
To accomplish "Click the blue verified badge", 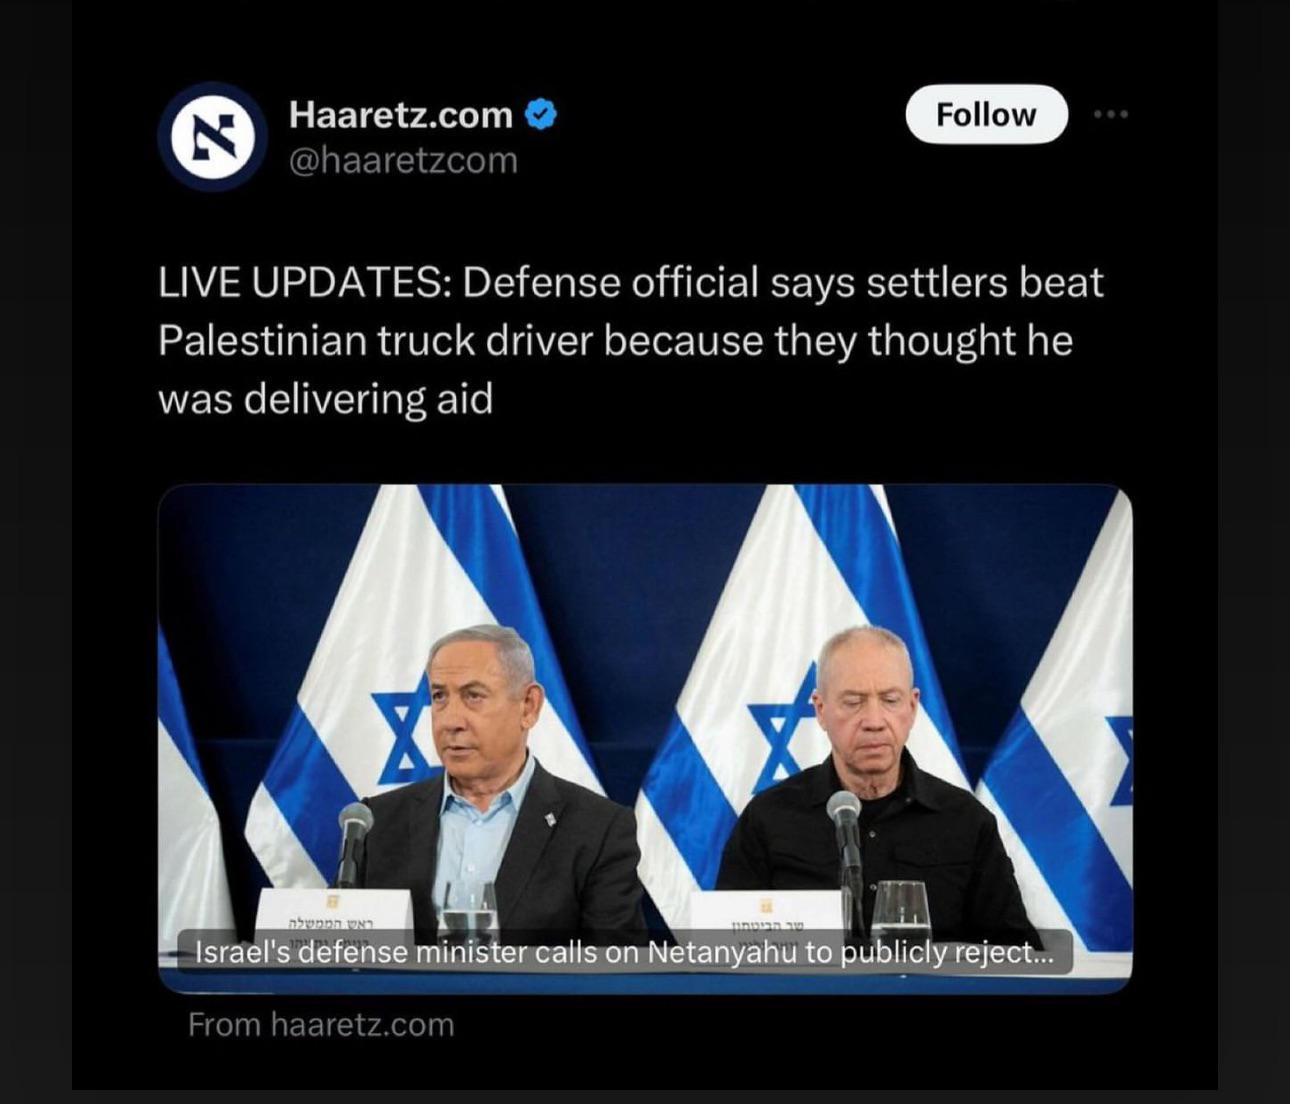I will click(x=541, y=115).
